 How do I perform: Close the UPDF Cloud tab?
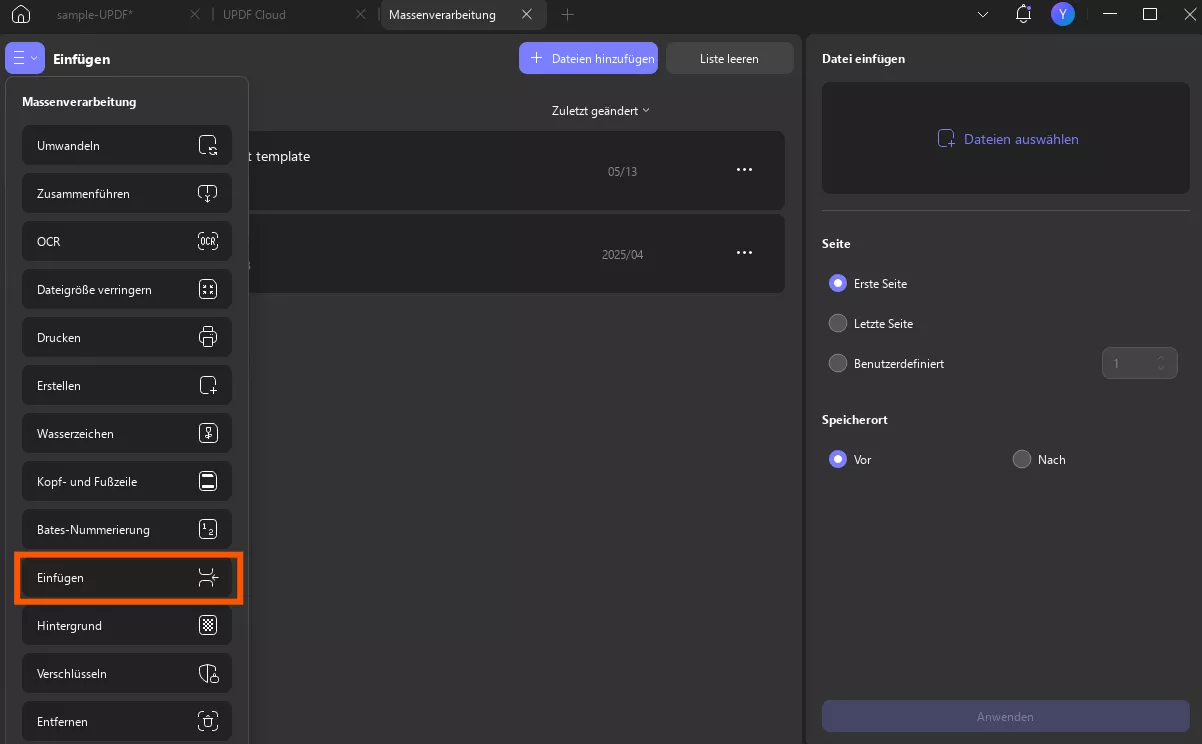(360, 15)
